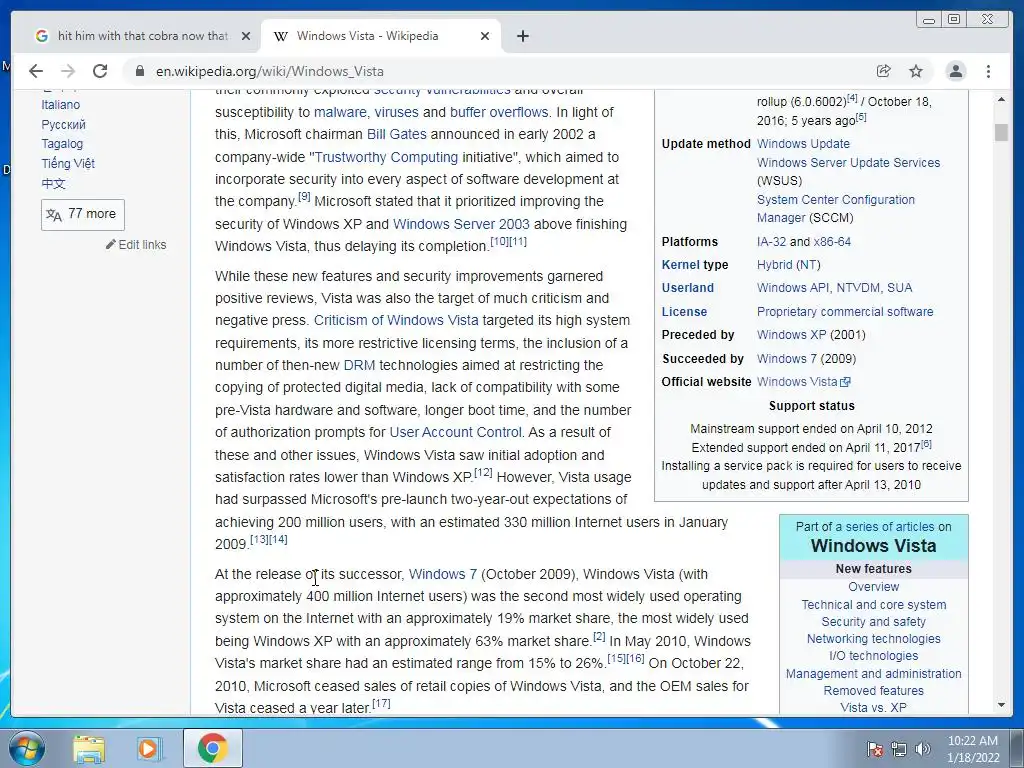Click the Chrome taskbar icon
Image resolution: width=1024 pixels, height=768 pixels.
pyautogui.click(x=212, y=748)
